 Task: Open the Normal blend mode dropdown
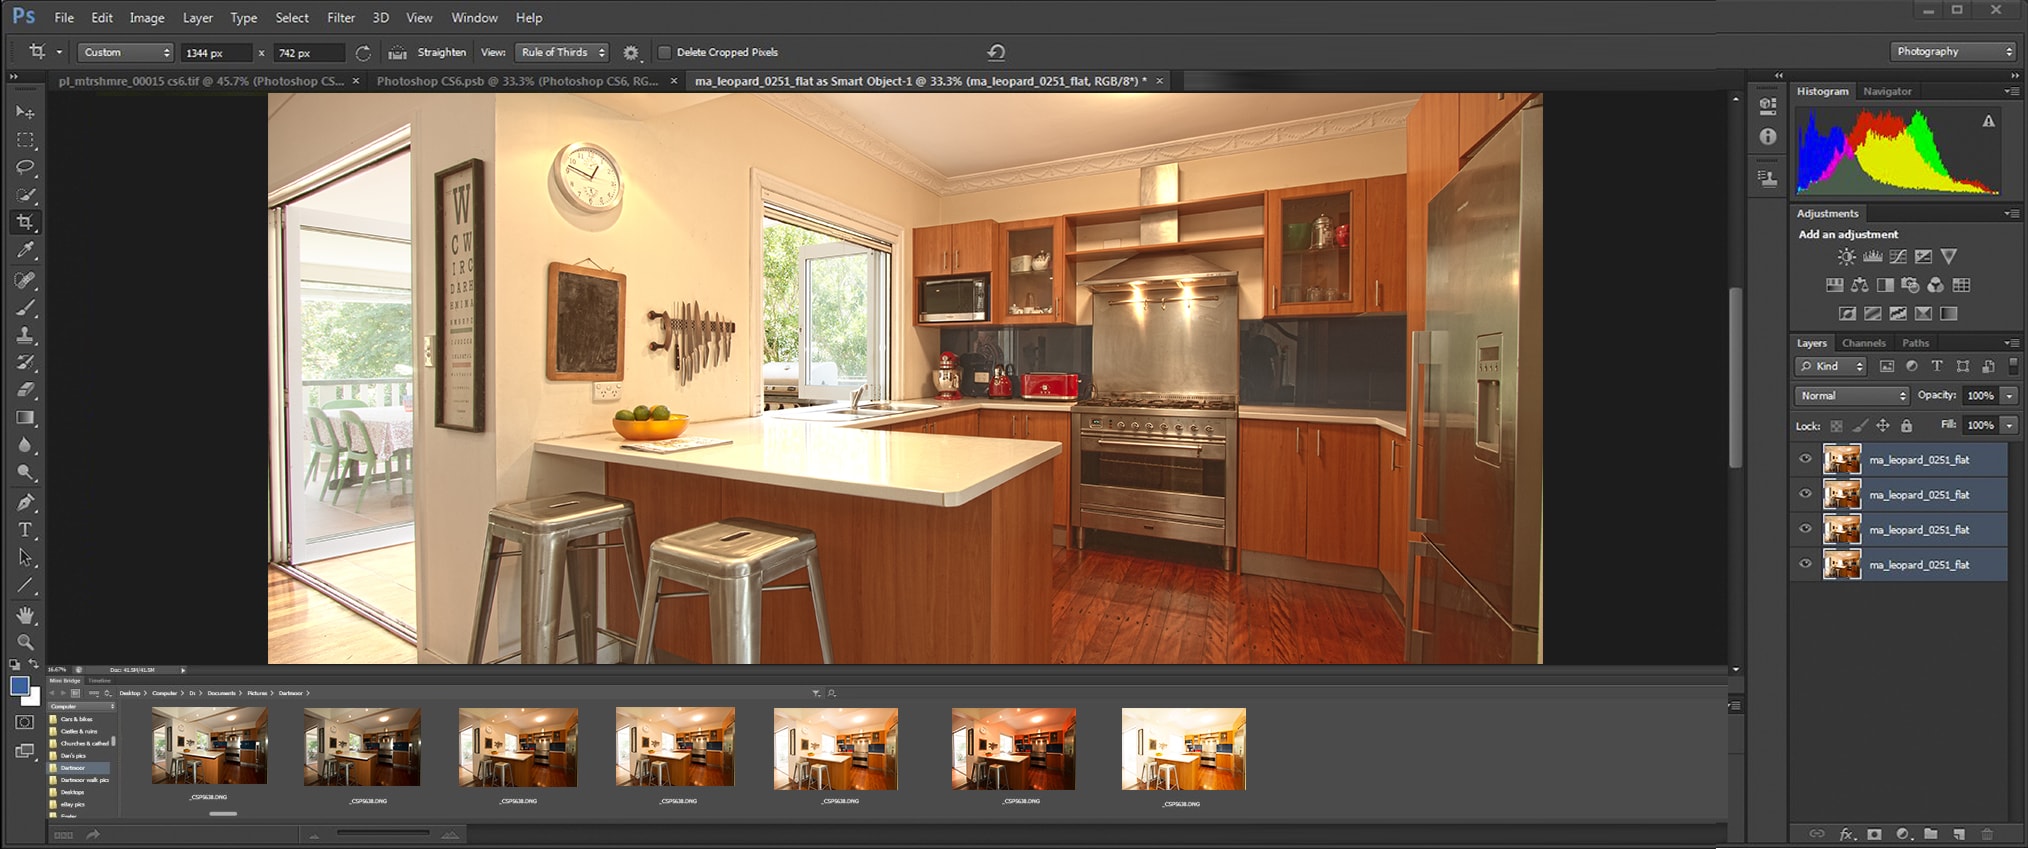(x=1852, y=396)
